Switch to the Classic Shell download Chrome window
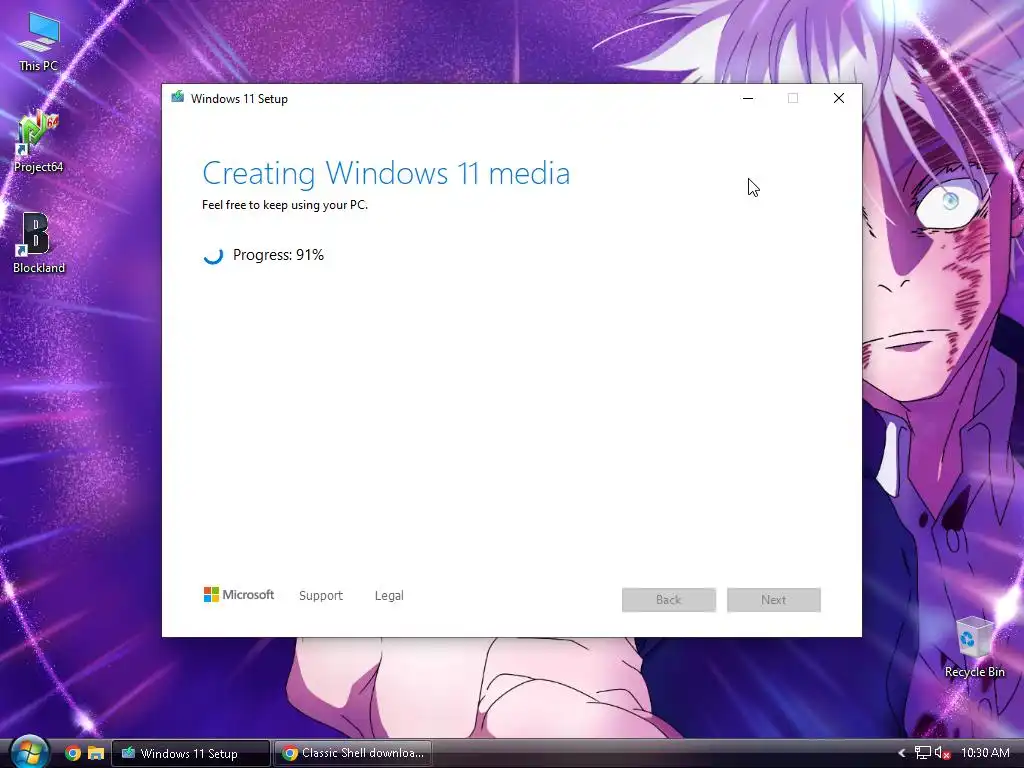Image resolution: width=1024 pixels, height=768 pixels. pyautogui.click(x=353, y=753)
